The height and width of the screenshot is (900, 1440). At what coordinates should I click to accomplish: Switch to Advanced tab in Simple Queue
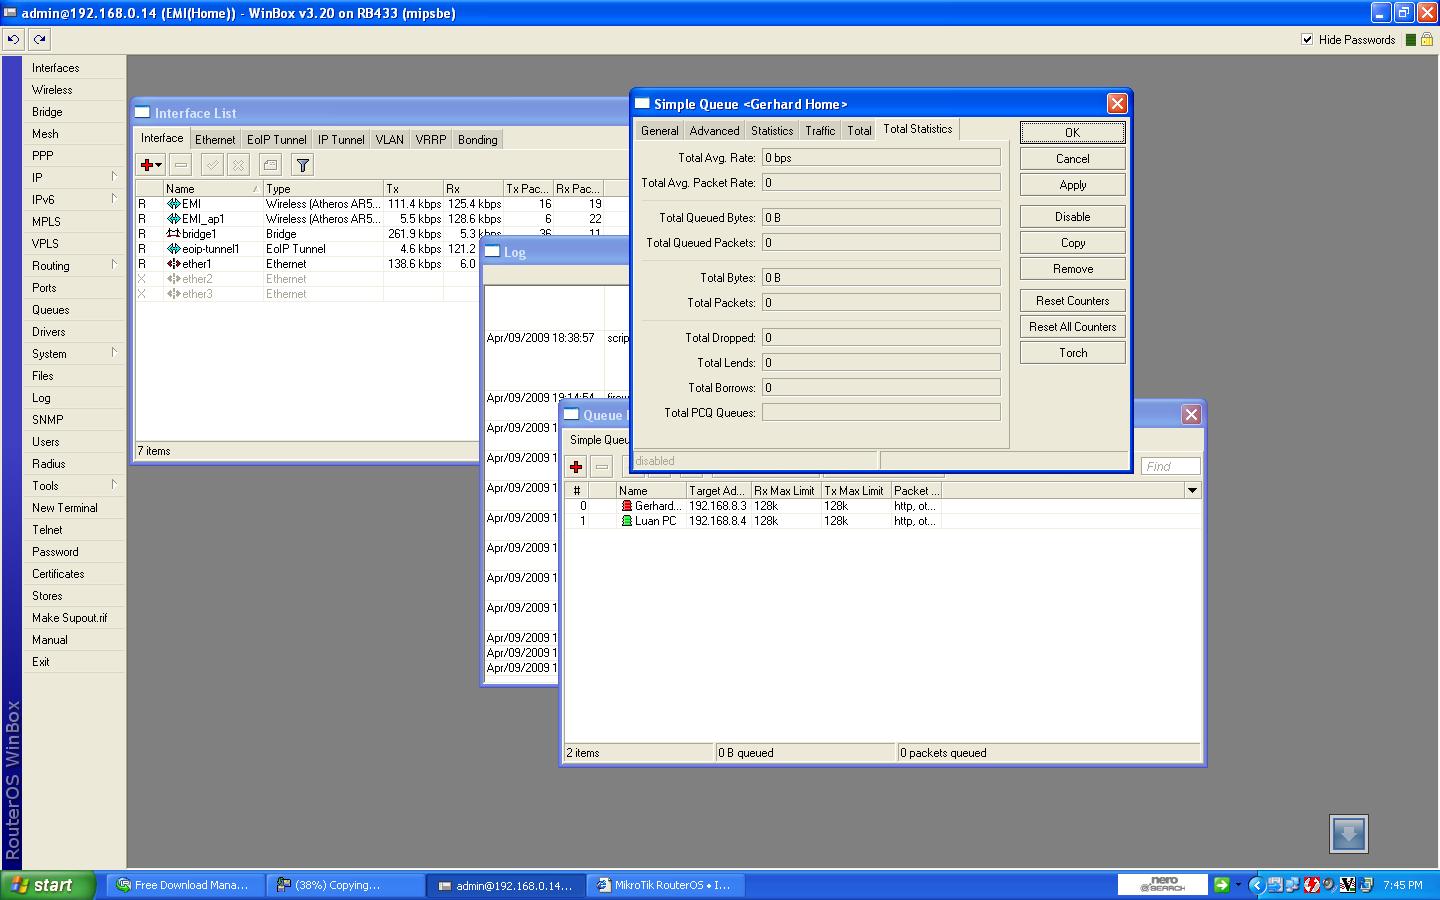(x=715, y=131)
